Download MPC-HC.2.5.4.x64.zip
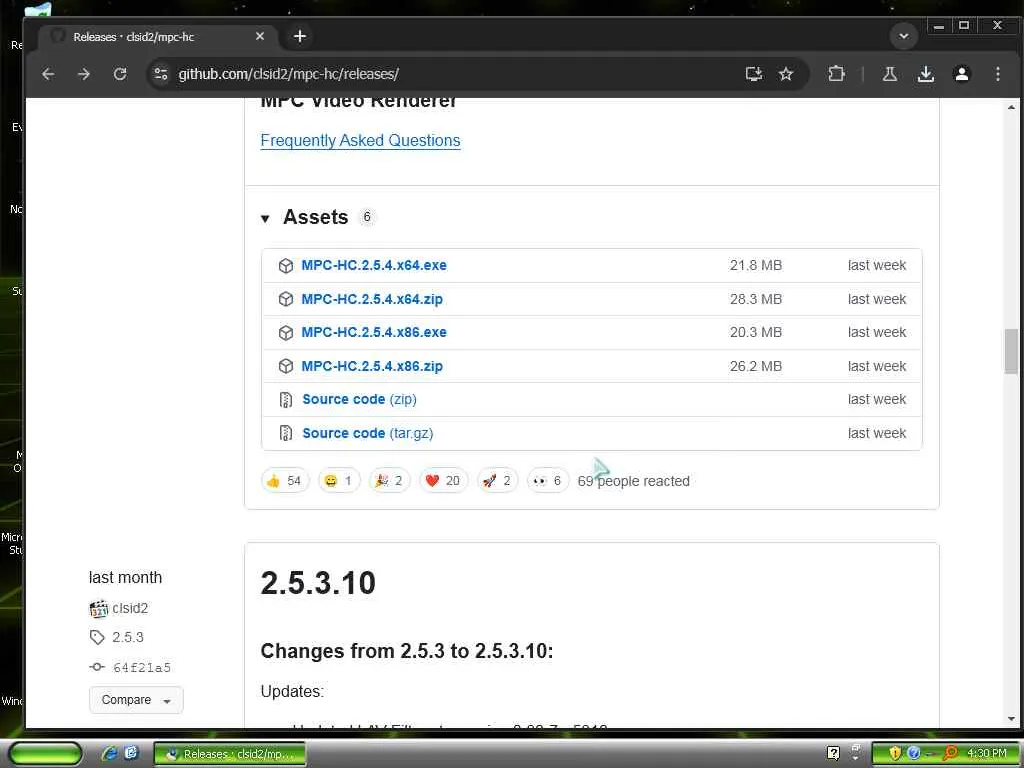 [x=372, y=299]
